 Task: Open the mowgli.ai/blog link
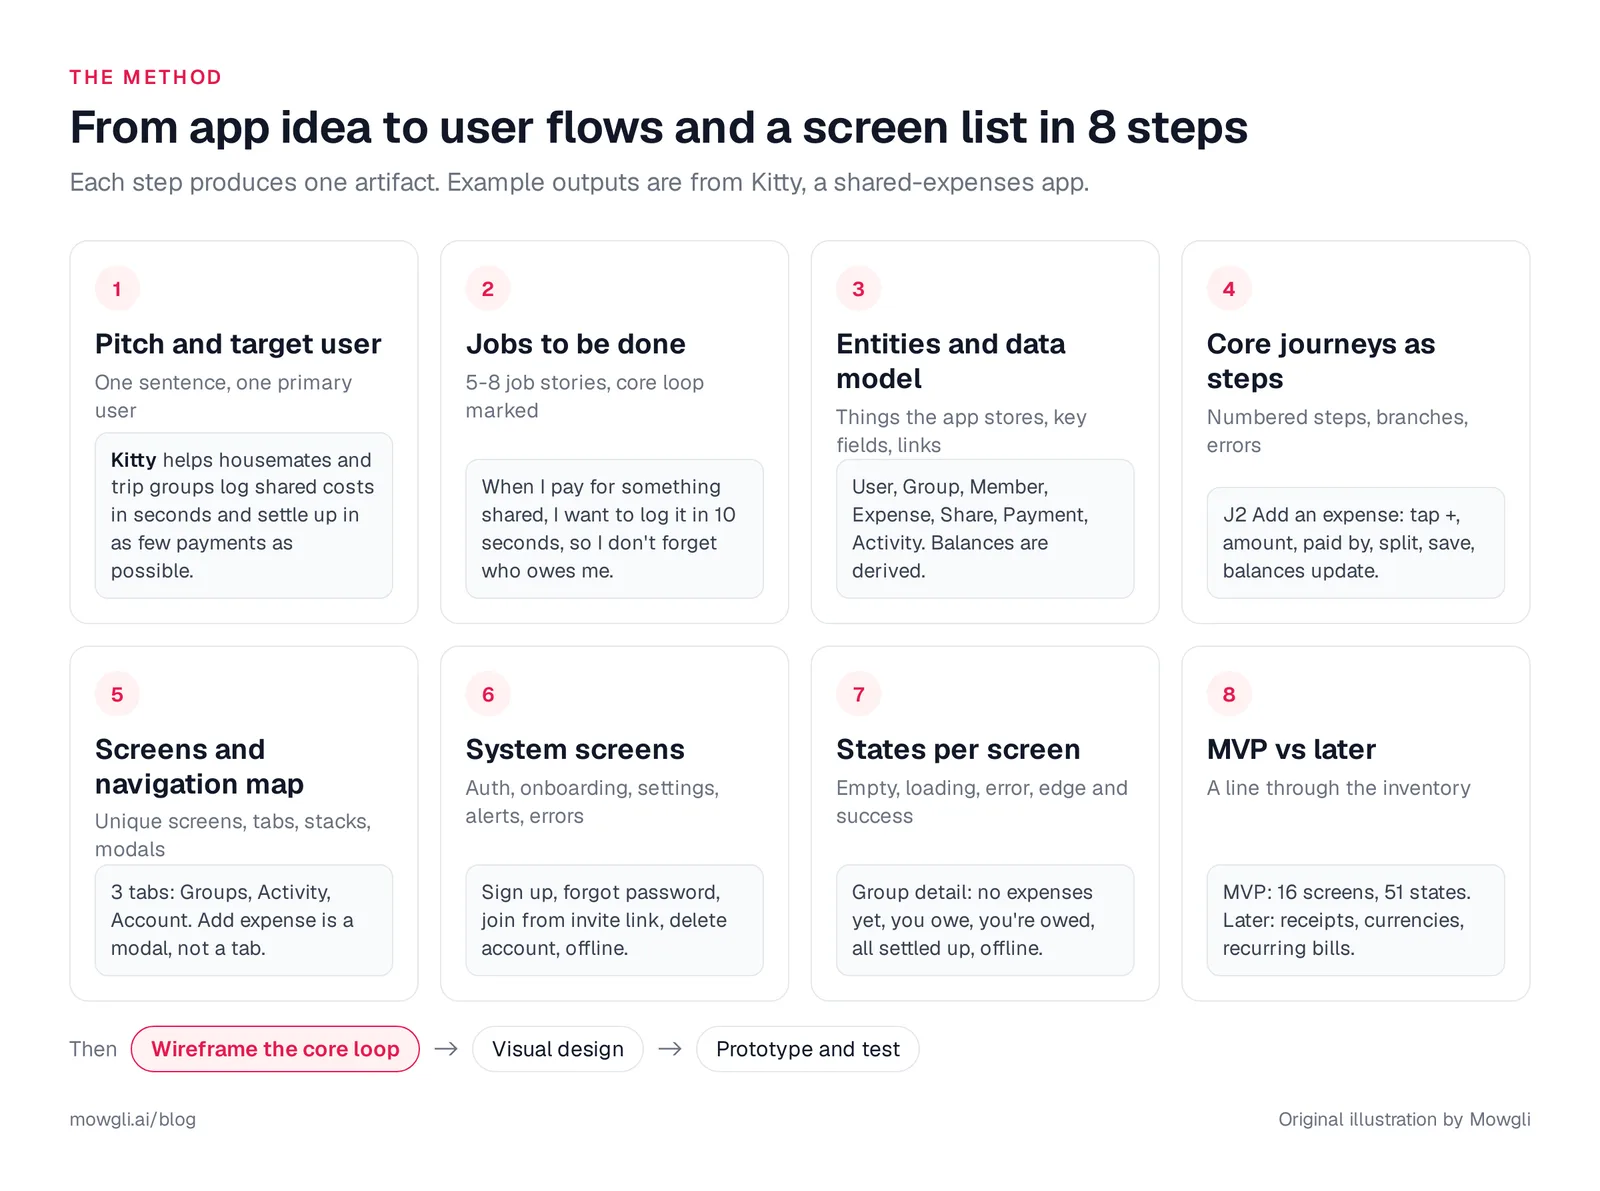coord(133,1119)
